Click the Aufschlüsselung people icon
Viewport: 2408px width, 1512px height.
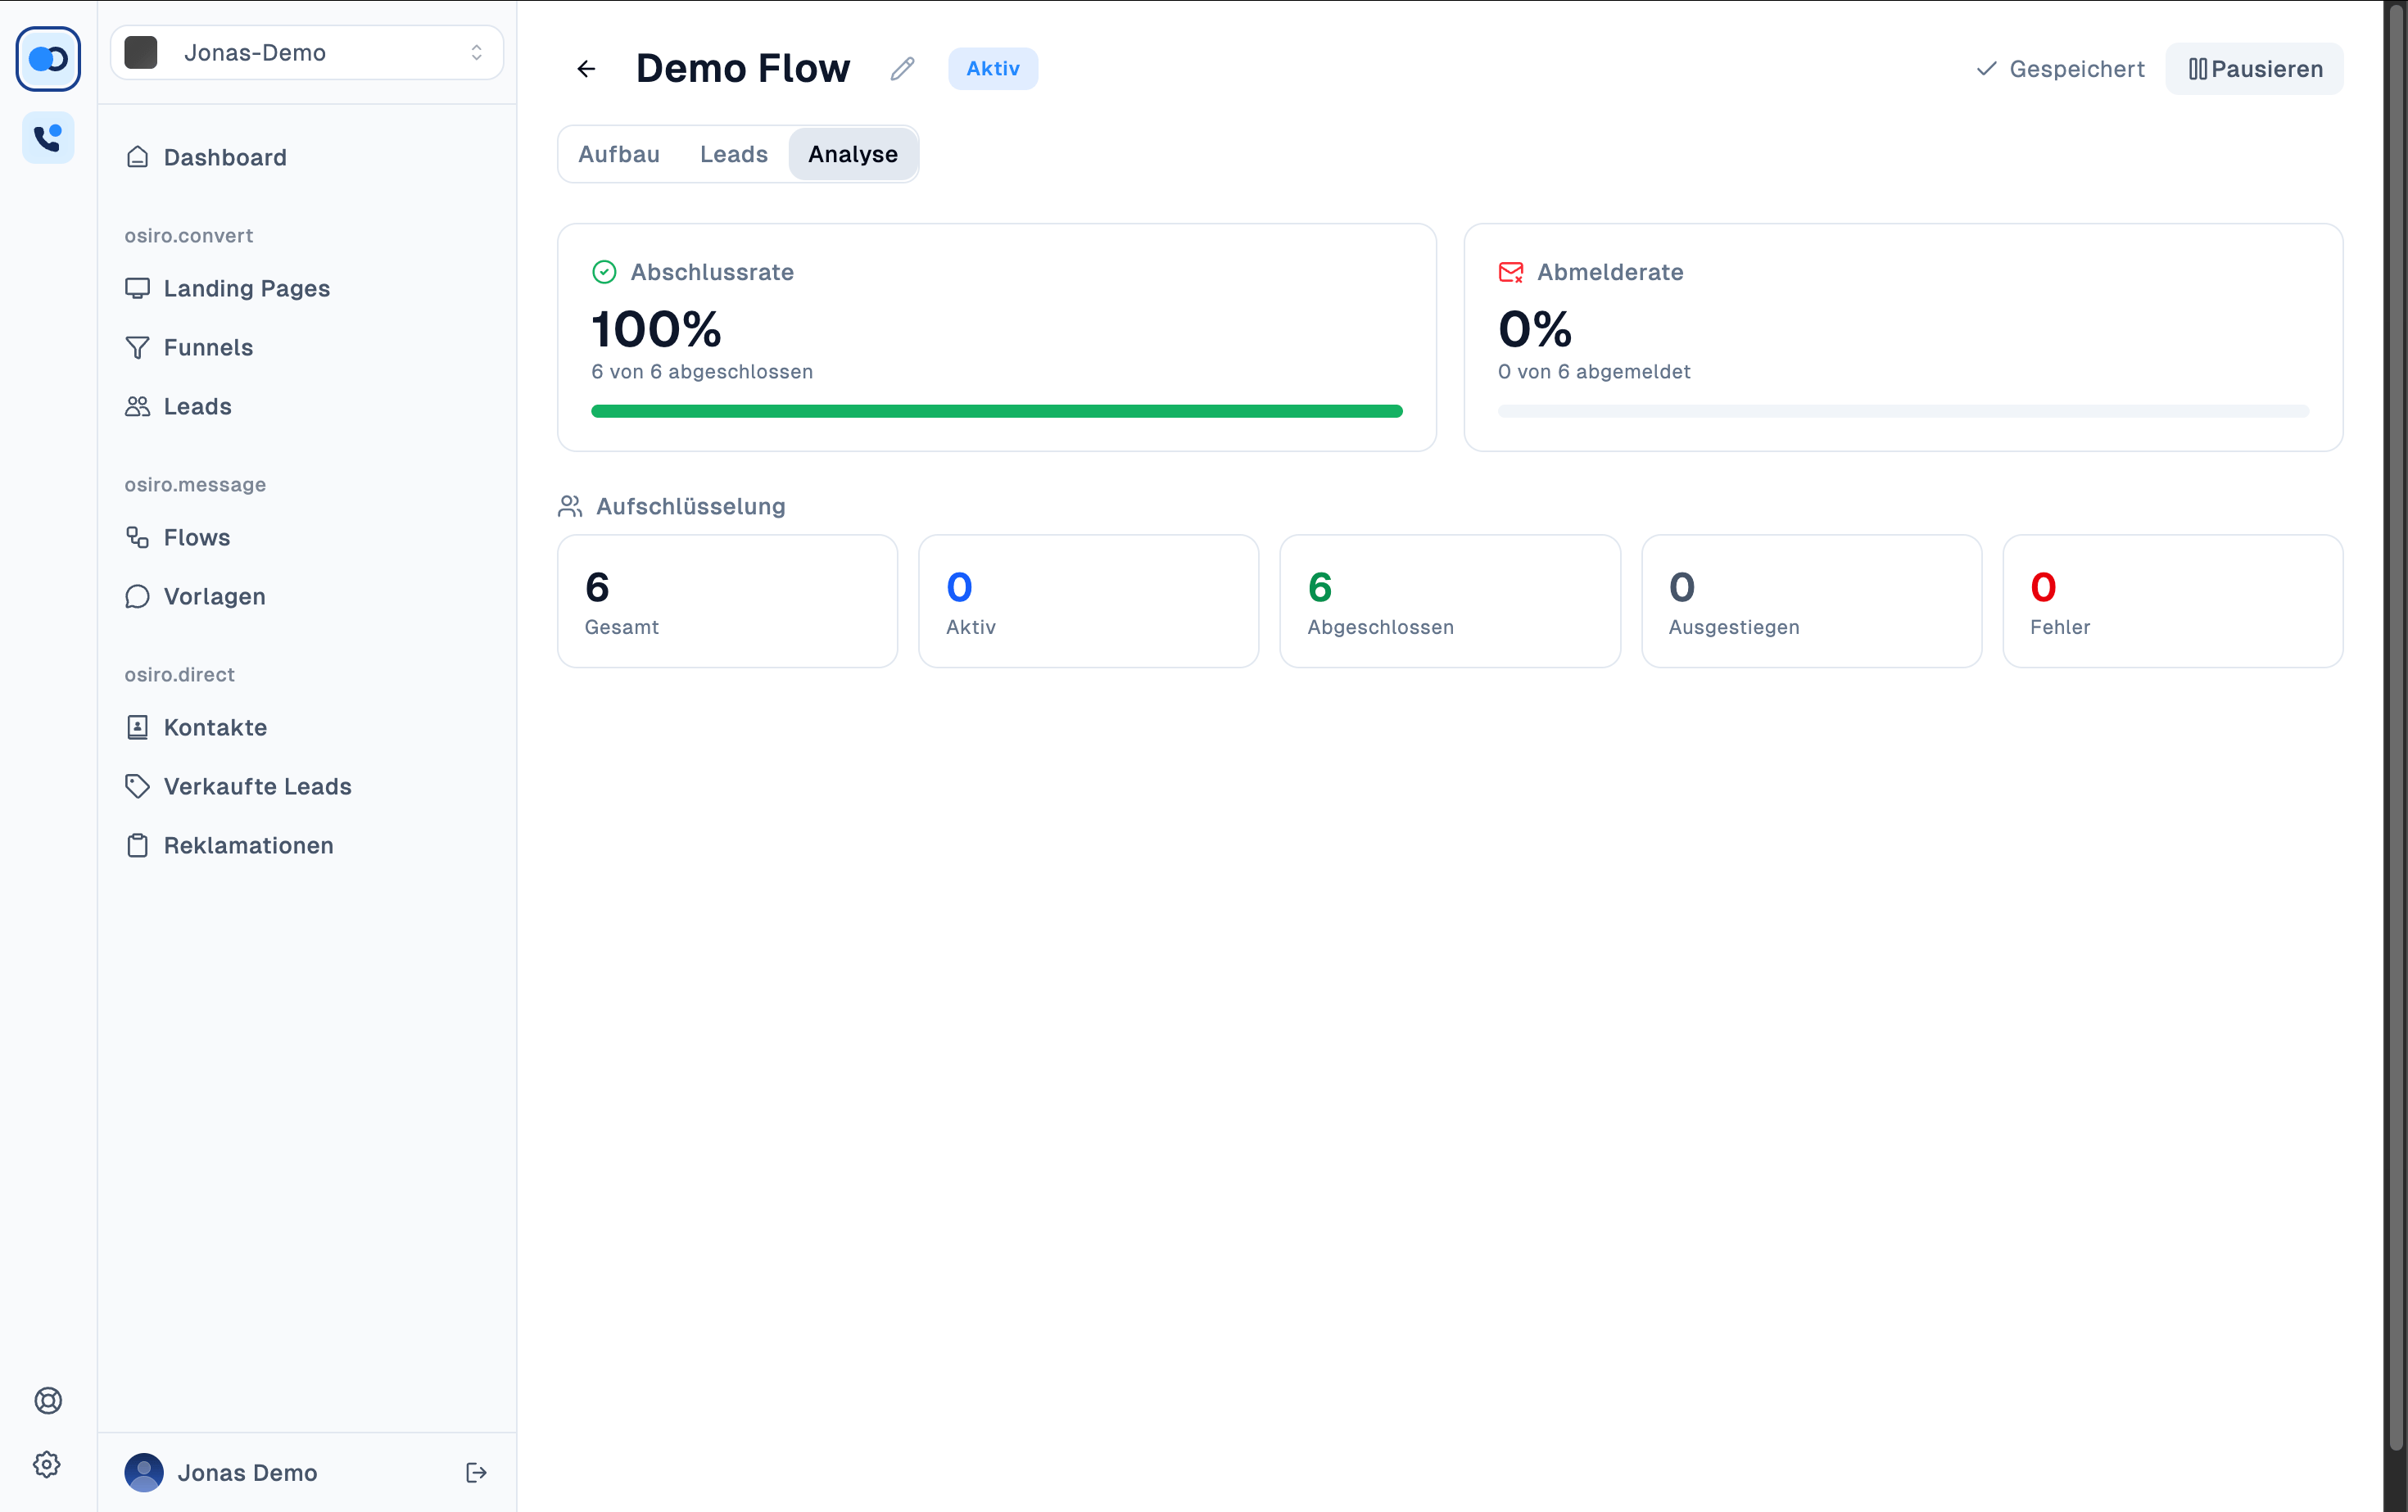coord(570,506)
